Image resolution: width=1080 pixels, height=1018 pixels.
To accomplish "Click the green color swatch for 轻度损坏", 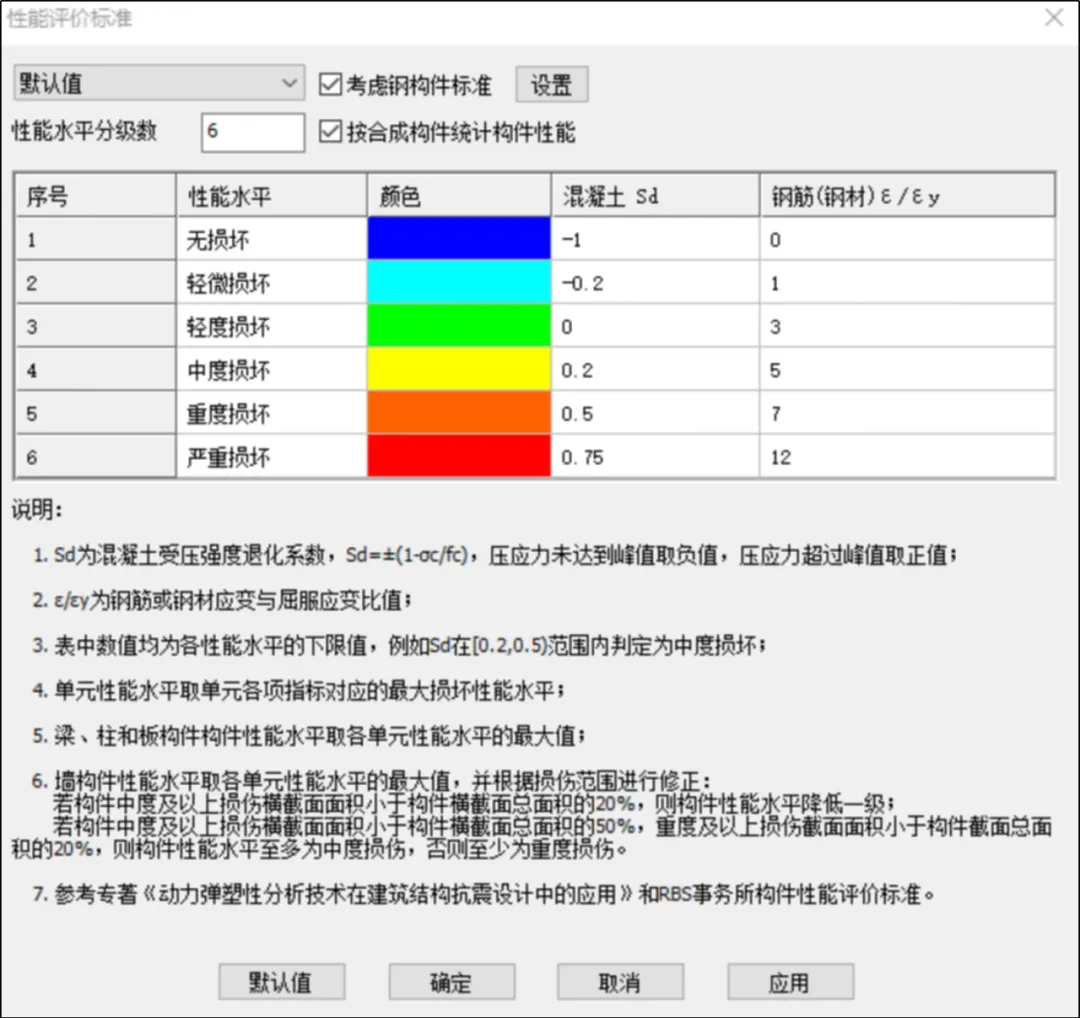I will tap(459, 326).
